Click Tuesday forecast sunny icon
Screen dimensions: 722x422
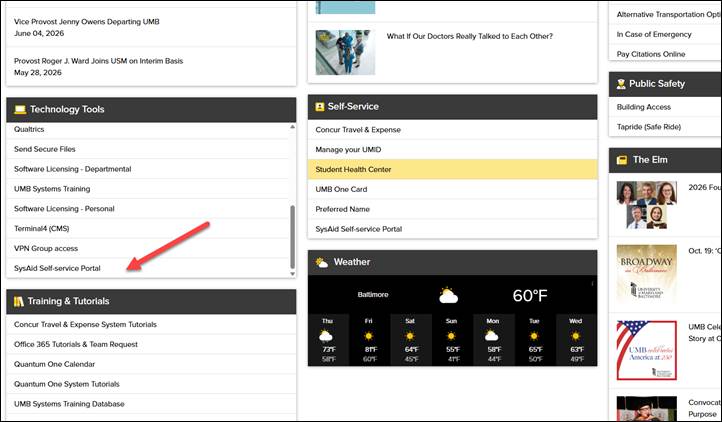click(x=534, y=336)
